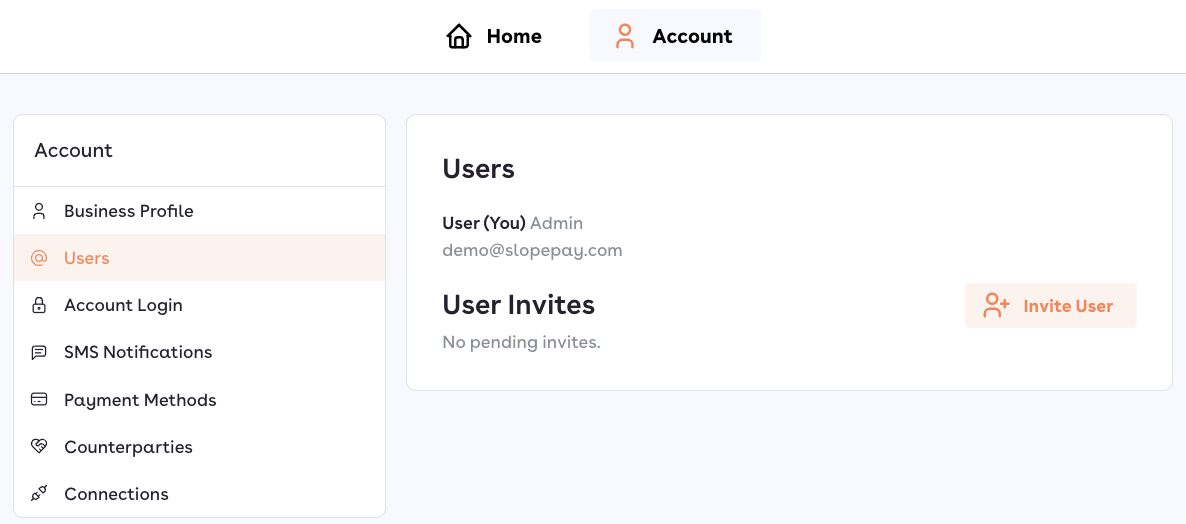The width and height of the screenshot is (1186, 524).
Task: Click the person icon next to Business Profile
Action: [39, 211]
